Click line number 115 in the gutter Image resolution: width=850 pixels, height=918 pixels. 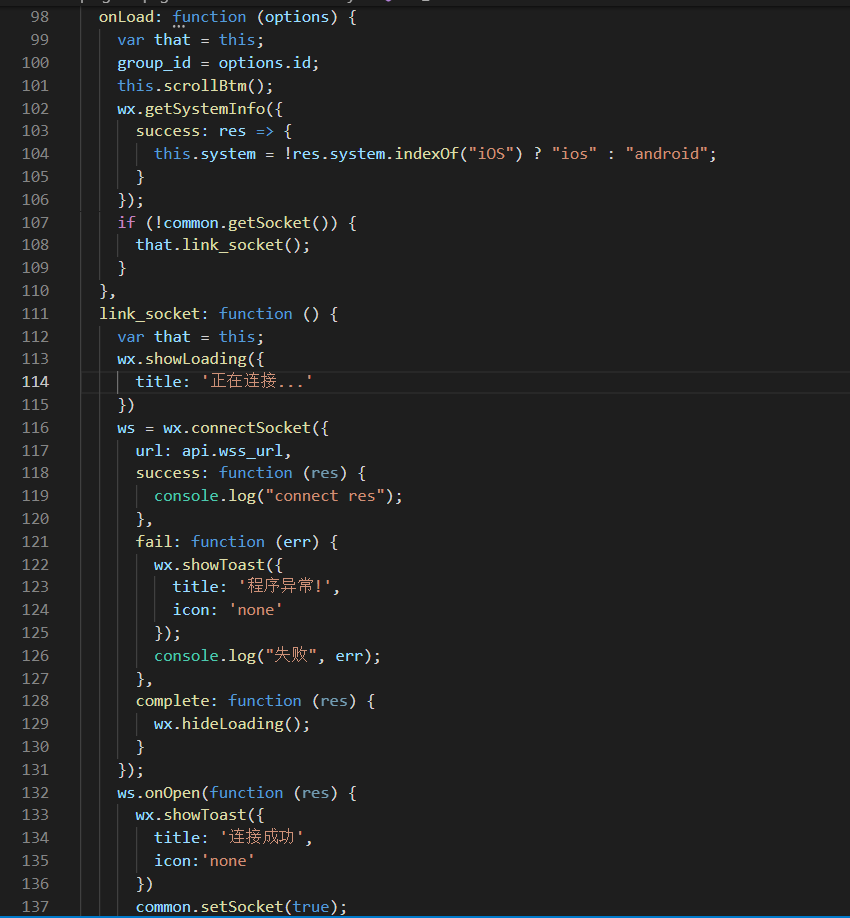(35, 405)
